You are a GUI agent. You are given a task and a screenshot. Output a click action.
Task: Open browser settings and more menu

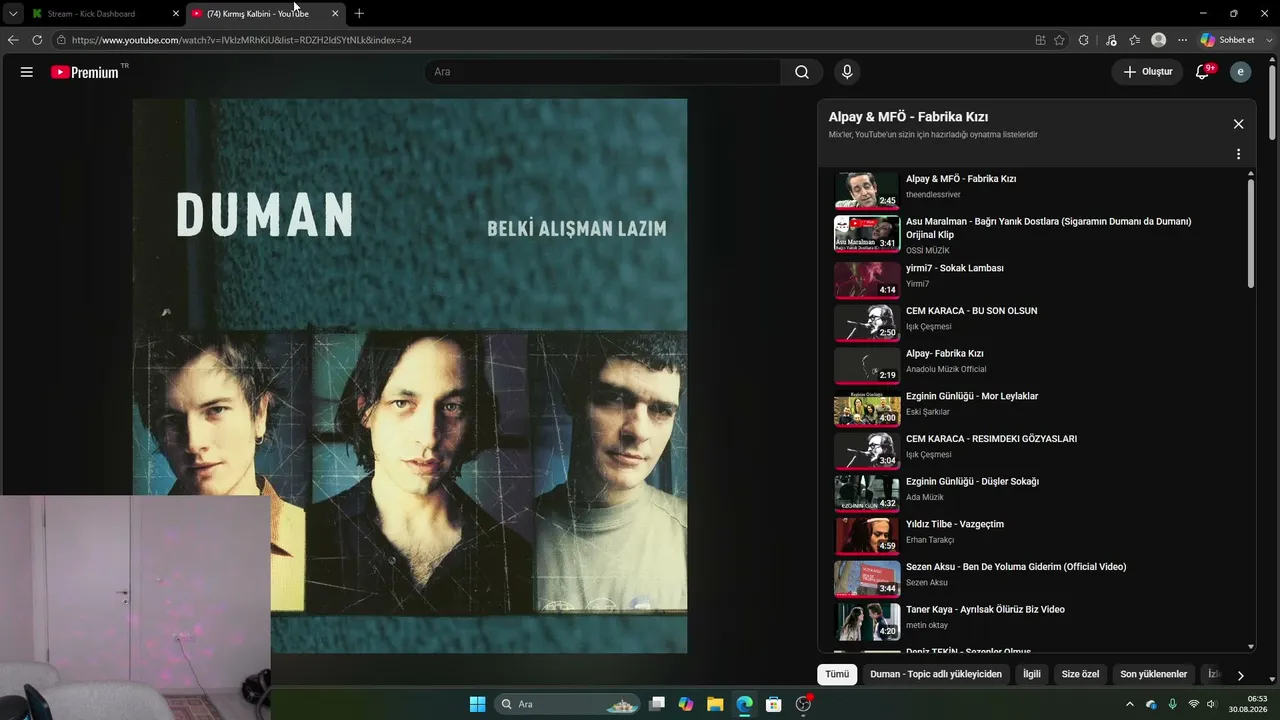1183,40
